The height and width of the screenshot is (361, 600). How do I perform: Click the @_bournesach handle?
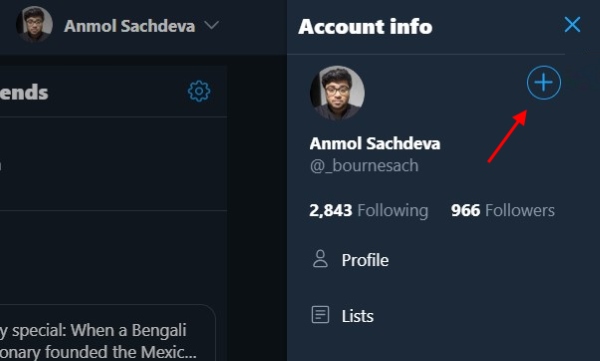click(x=364, y=166)
